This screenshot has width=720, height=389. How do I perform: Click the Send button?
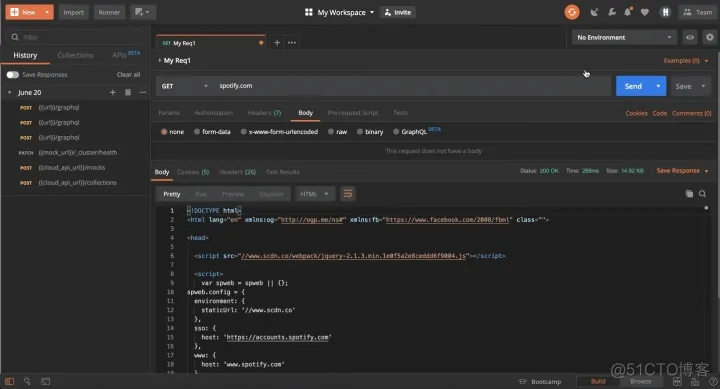tap(633, 86)
